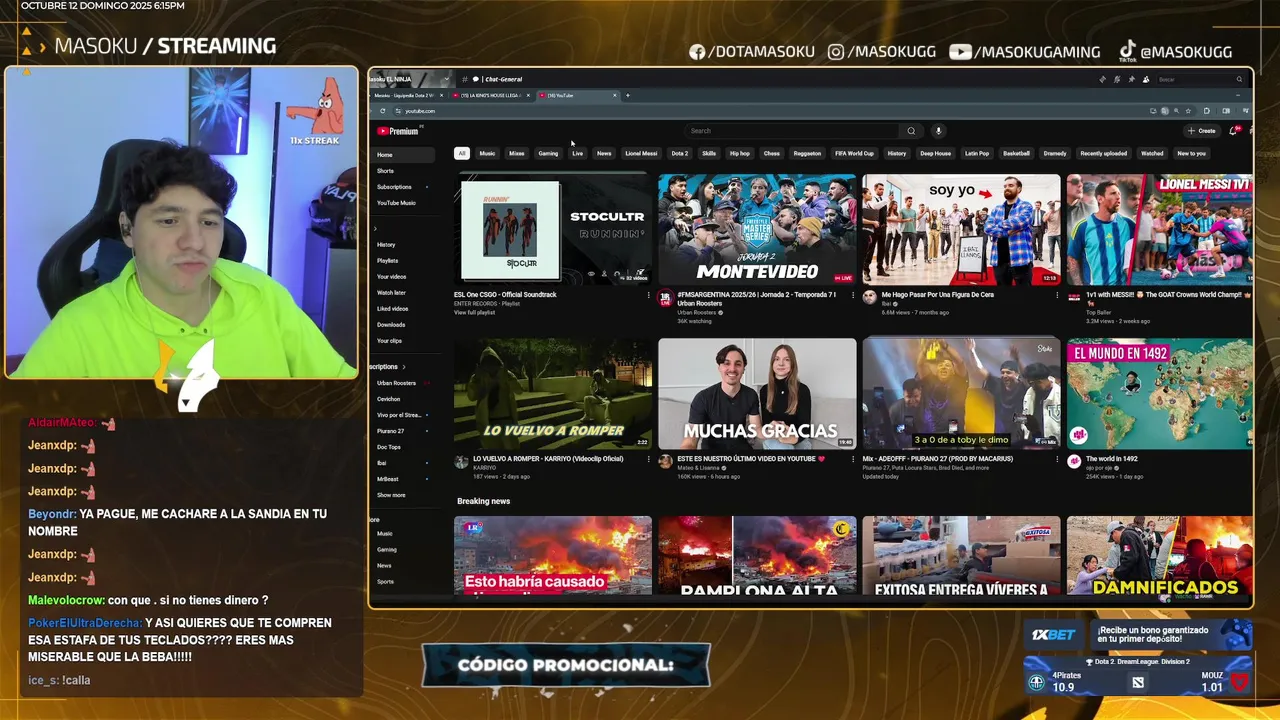The image size is (1280, 720).
Task: Expand the collapsed sidebar section chevron
Action: tap(375, 228)
